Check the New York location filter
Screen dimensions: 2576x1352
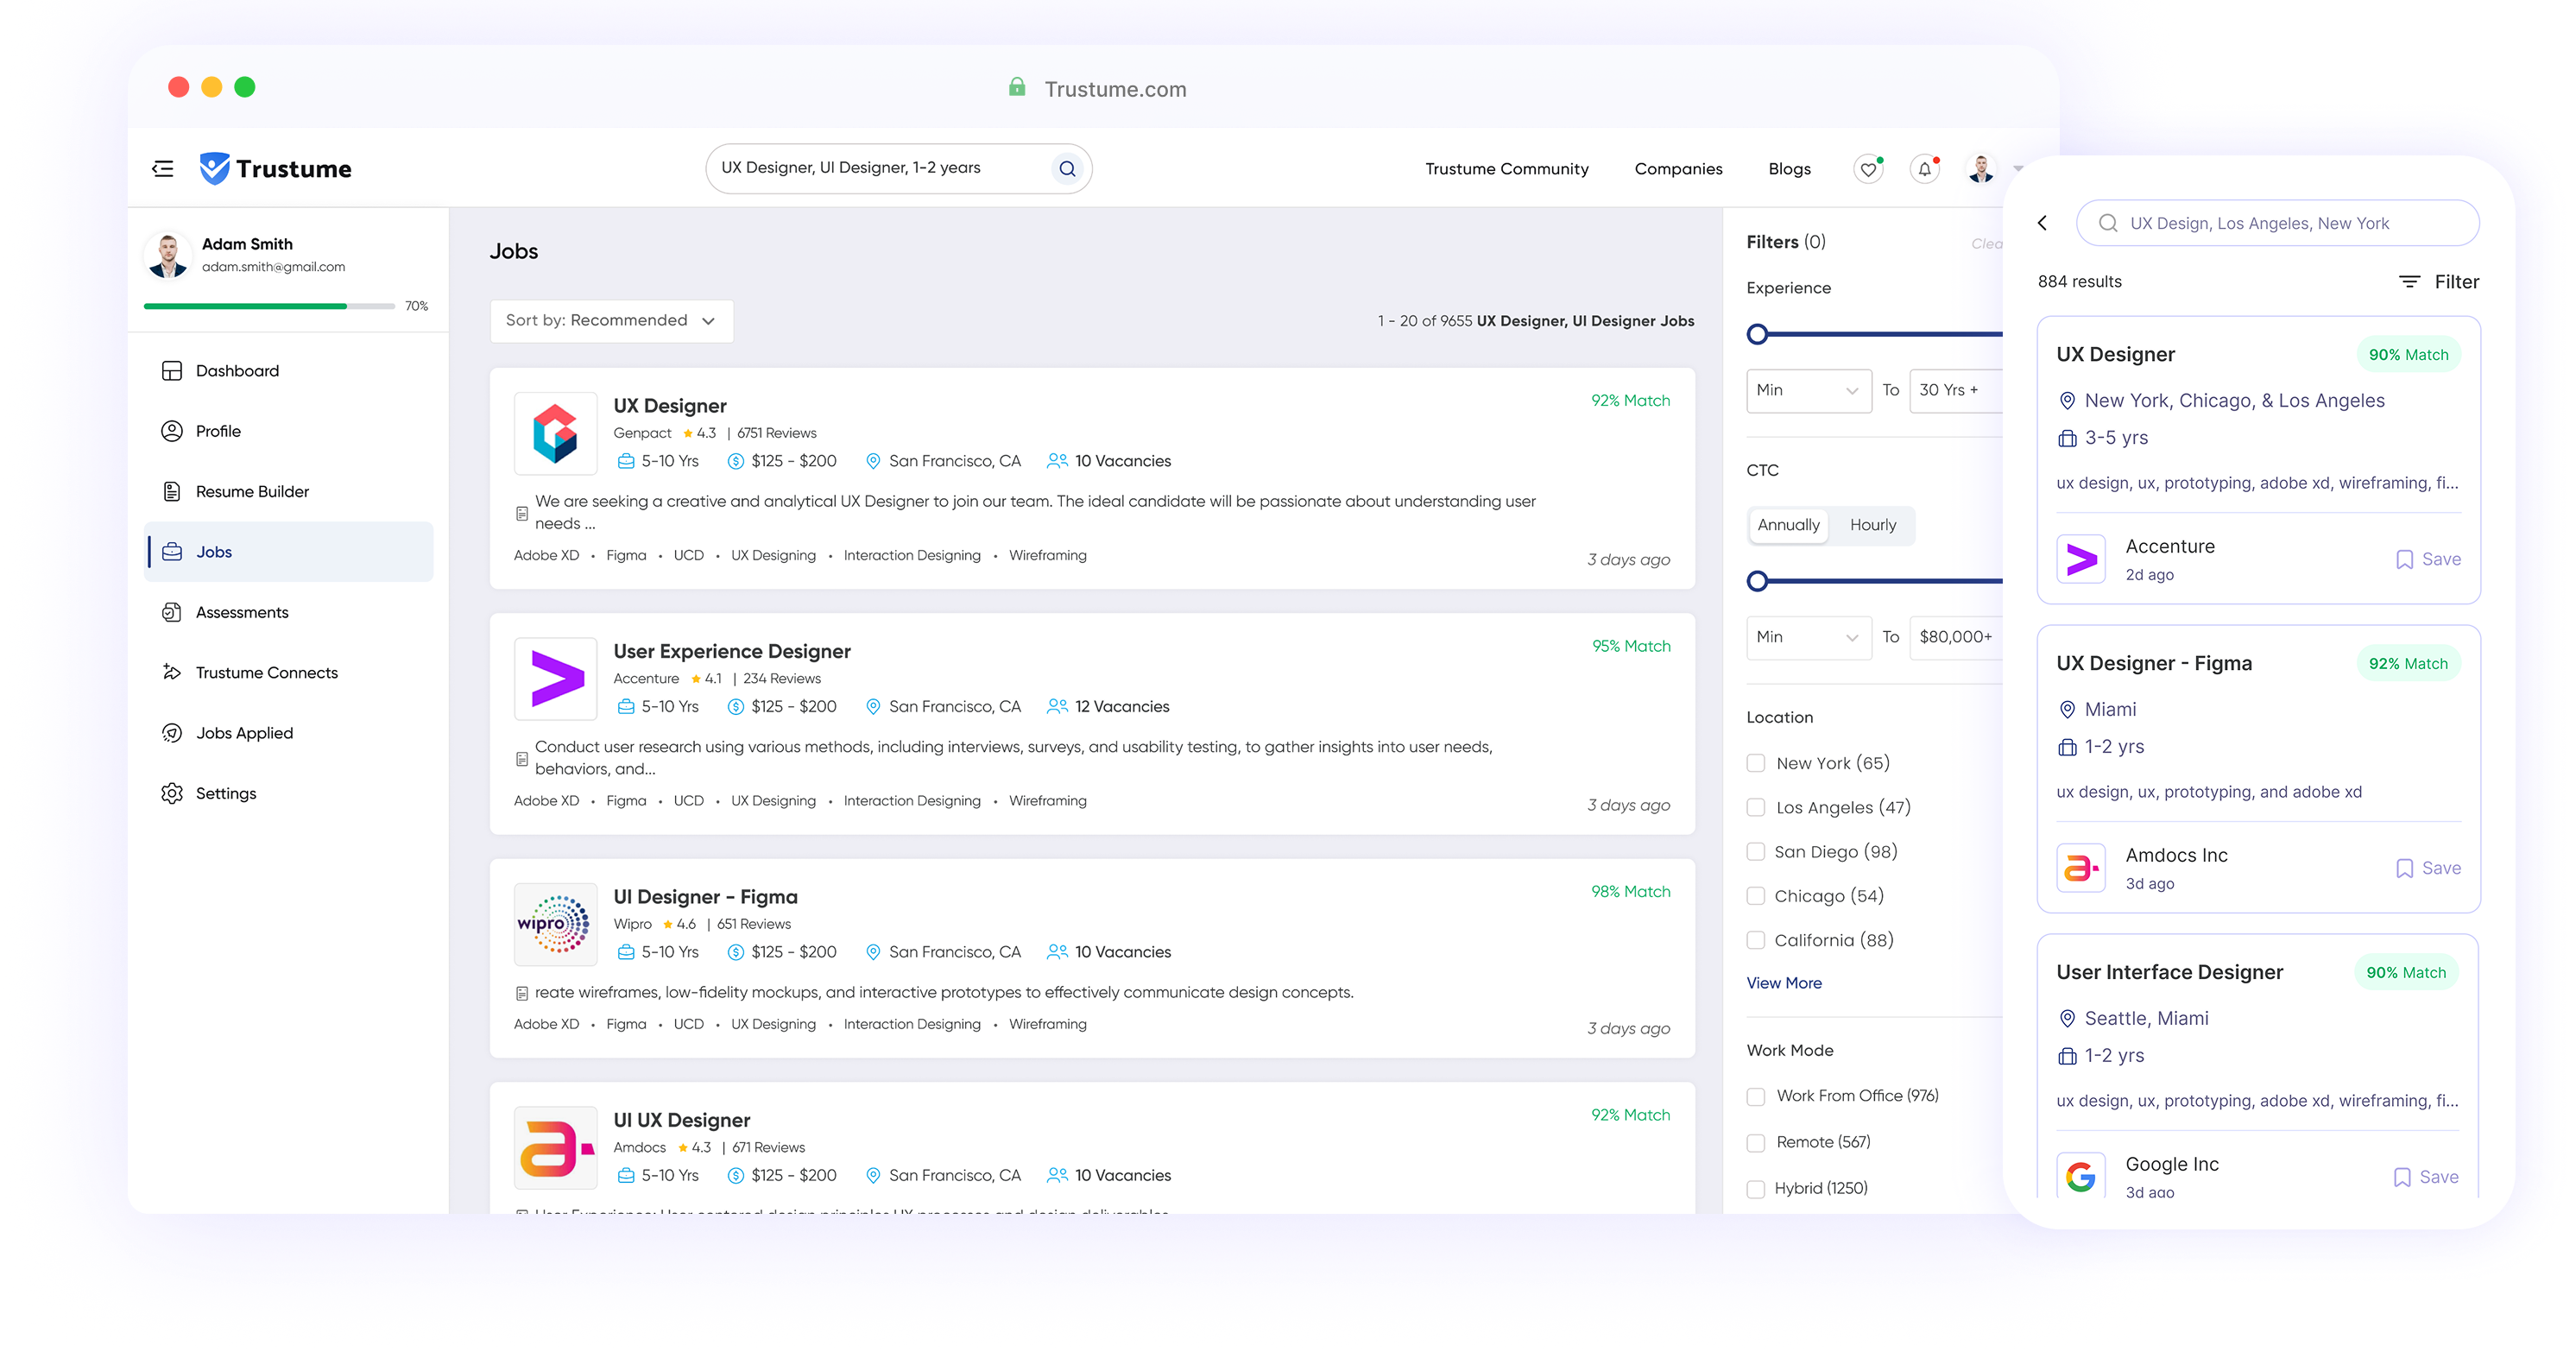point(1756,763)
